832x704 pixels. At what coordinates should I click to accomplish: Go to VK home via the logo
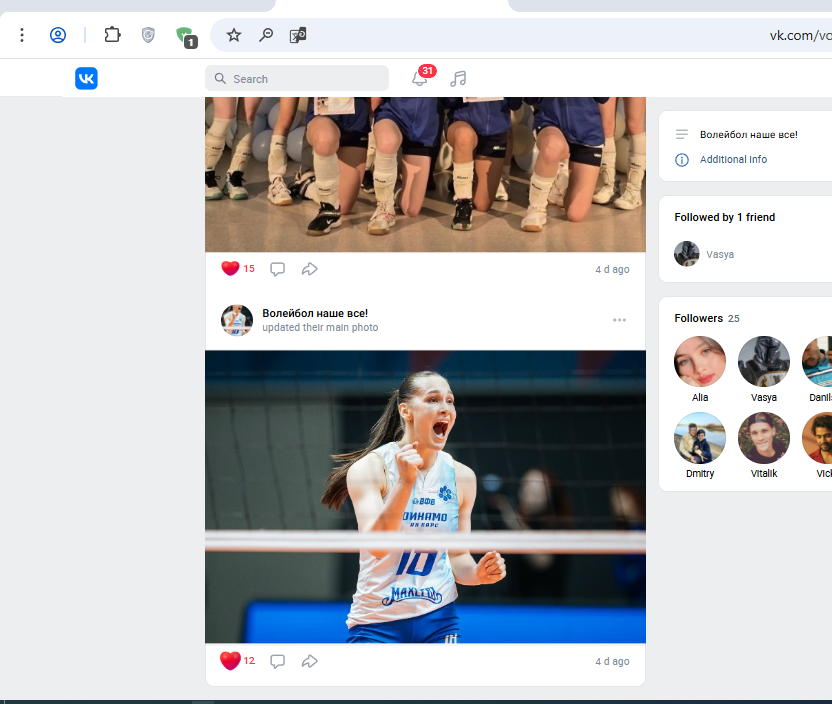point(86,79)
